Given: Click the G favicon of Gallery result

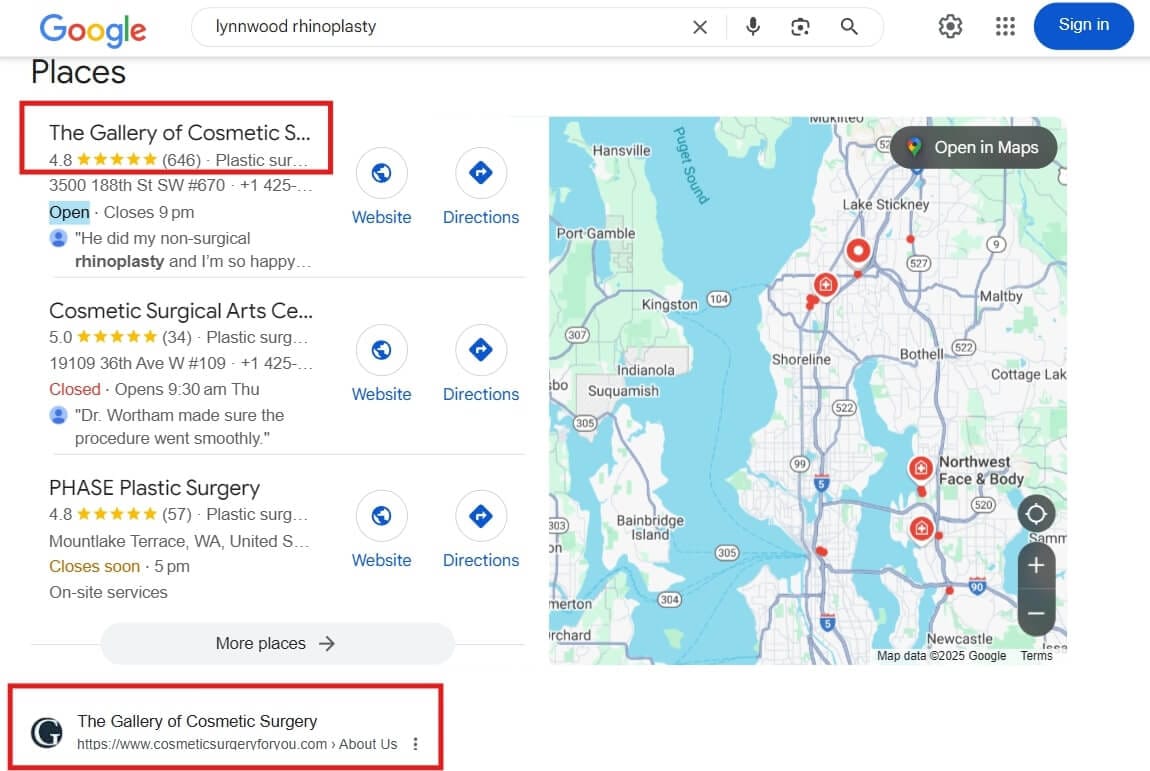Looking at the screenshot, I should click(x=46, y=733).
